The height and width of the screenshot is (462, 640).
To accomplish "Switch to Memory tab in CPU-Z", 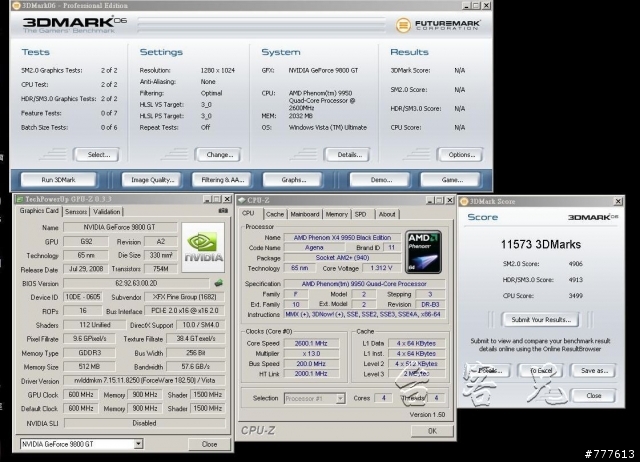I will 337,214.
